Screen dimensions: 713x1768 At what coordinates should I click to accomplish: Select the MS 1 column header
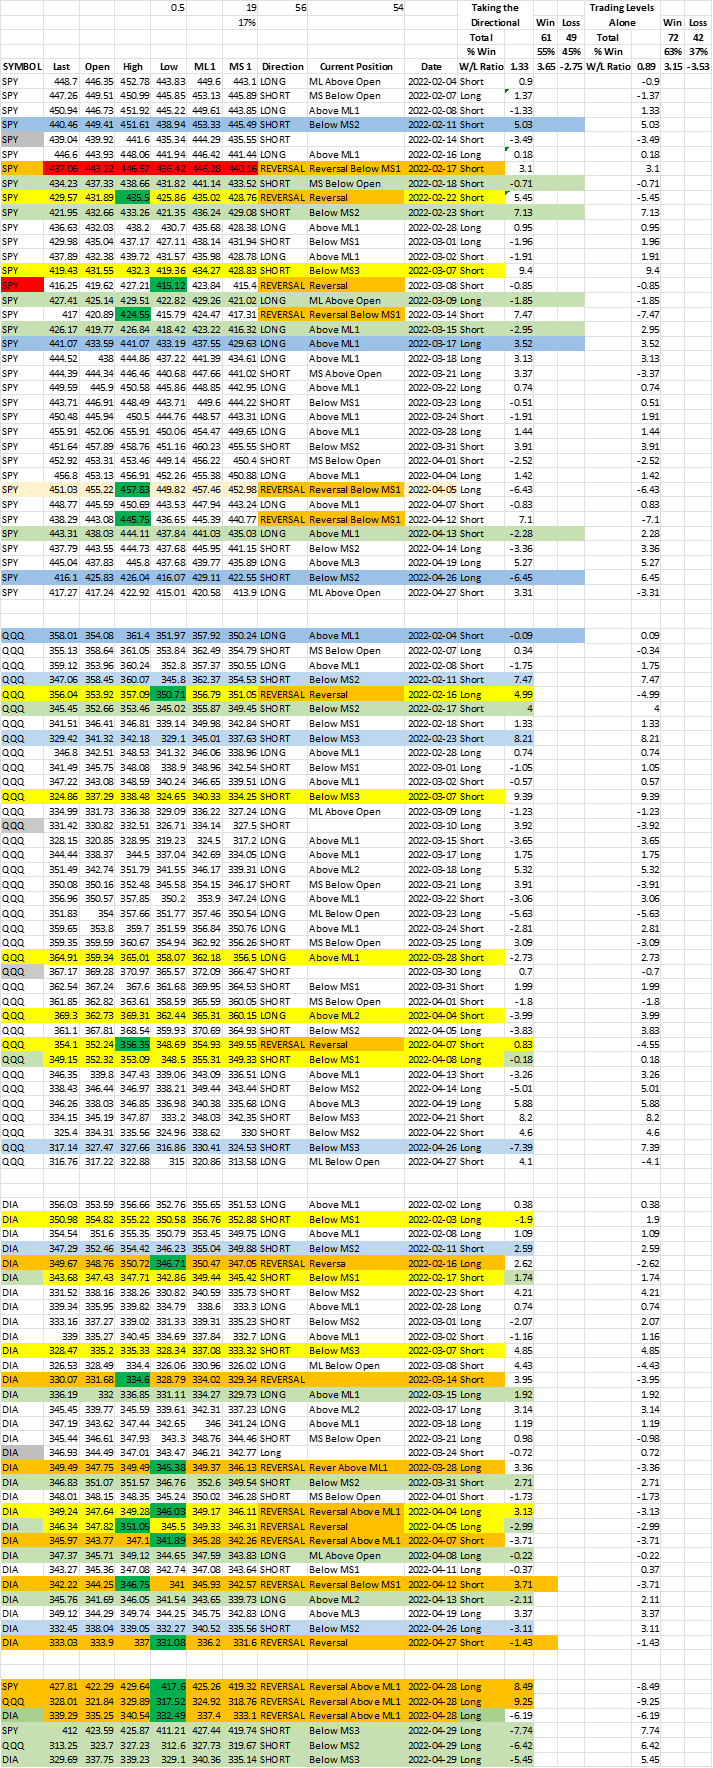point(241,67)
